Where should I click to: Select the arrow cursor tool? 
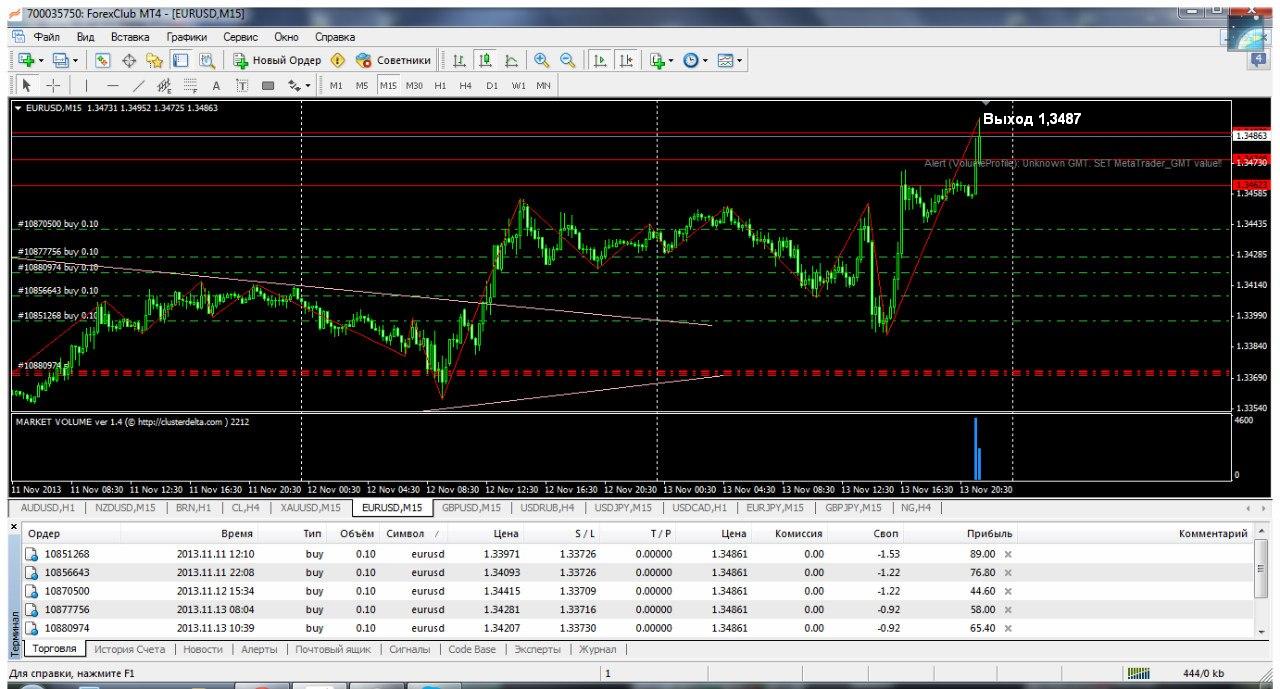[x=27, y=85]
